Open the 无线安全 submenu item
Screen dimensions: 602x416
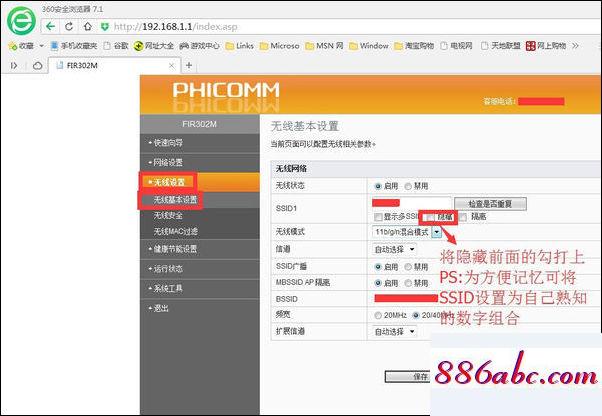click(168, 216)
